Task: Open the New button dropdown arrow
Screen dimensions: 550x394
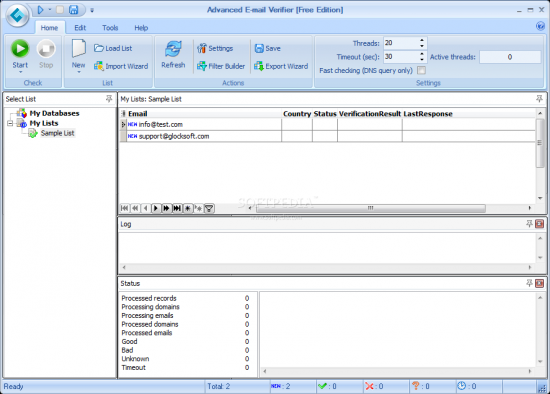Action: tap(79, 72)
